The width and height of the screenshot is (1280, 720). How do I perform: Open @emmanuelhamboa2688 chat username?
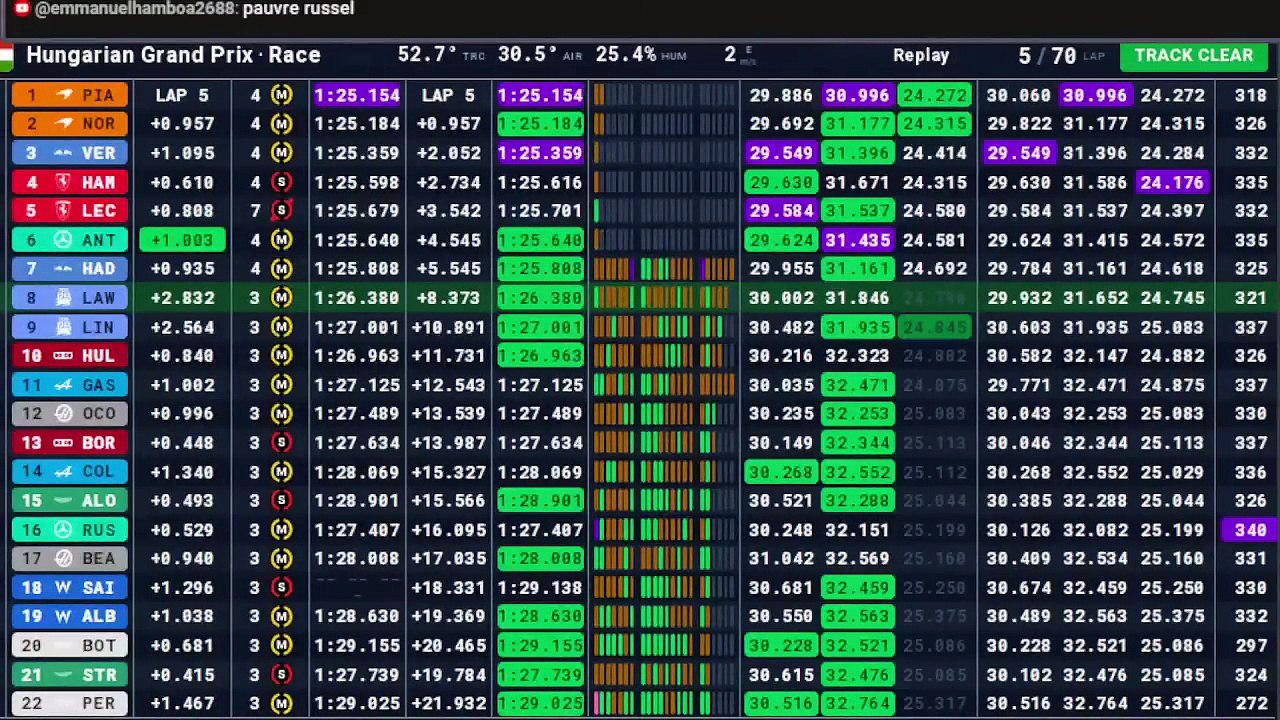pyautogui.click(x=137, y=9)
